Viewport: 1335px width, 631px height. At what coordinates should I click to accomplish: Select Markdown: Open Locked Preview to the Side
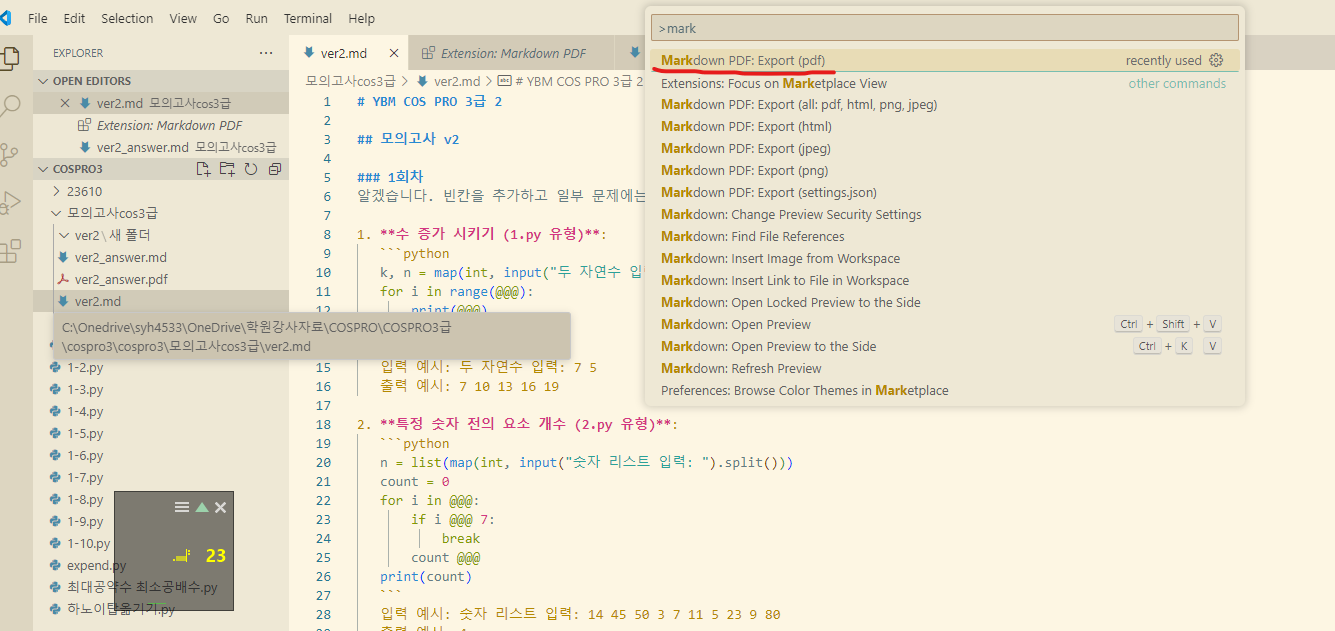[x=945, y=302]
